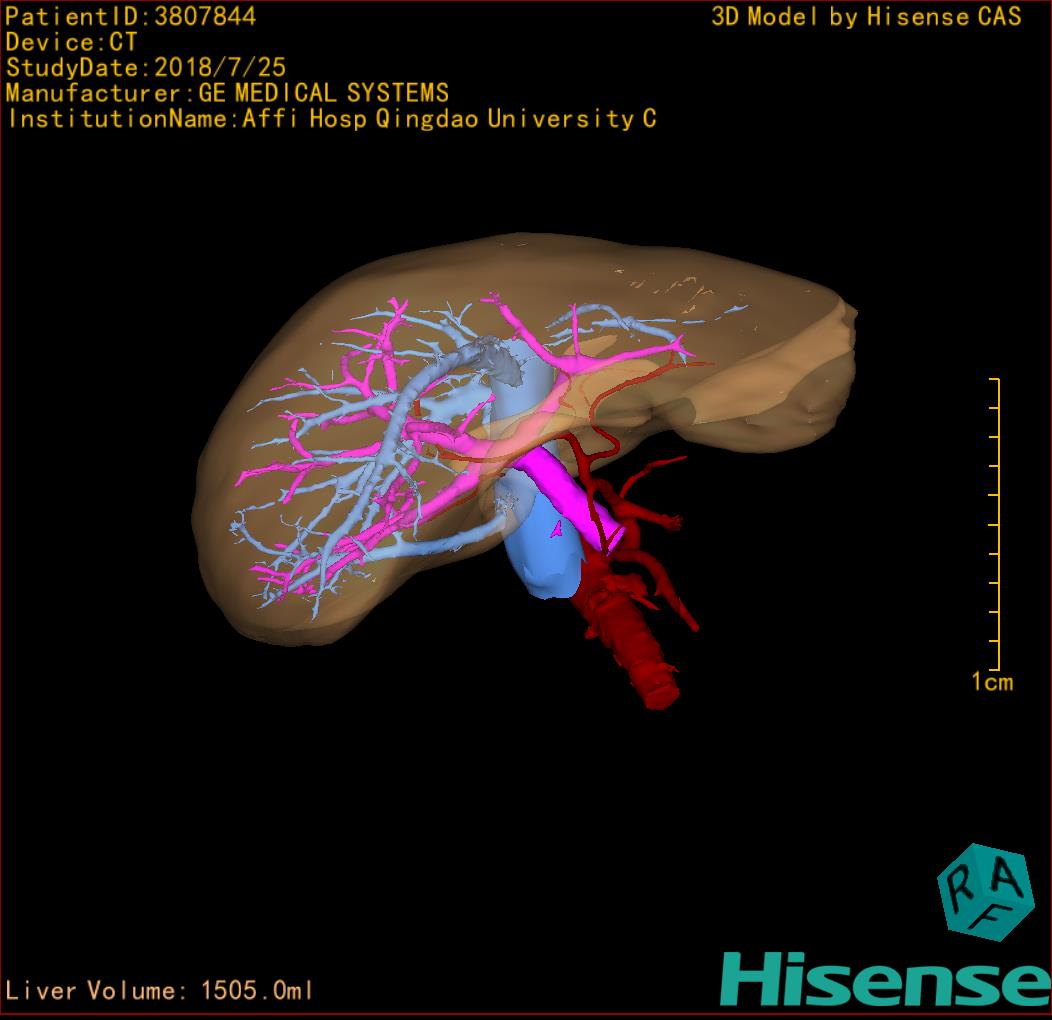Click the orientation cube in the corner
This screenshot has height=1020, width=1052.
pos(985,892)
